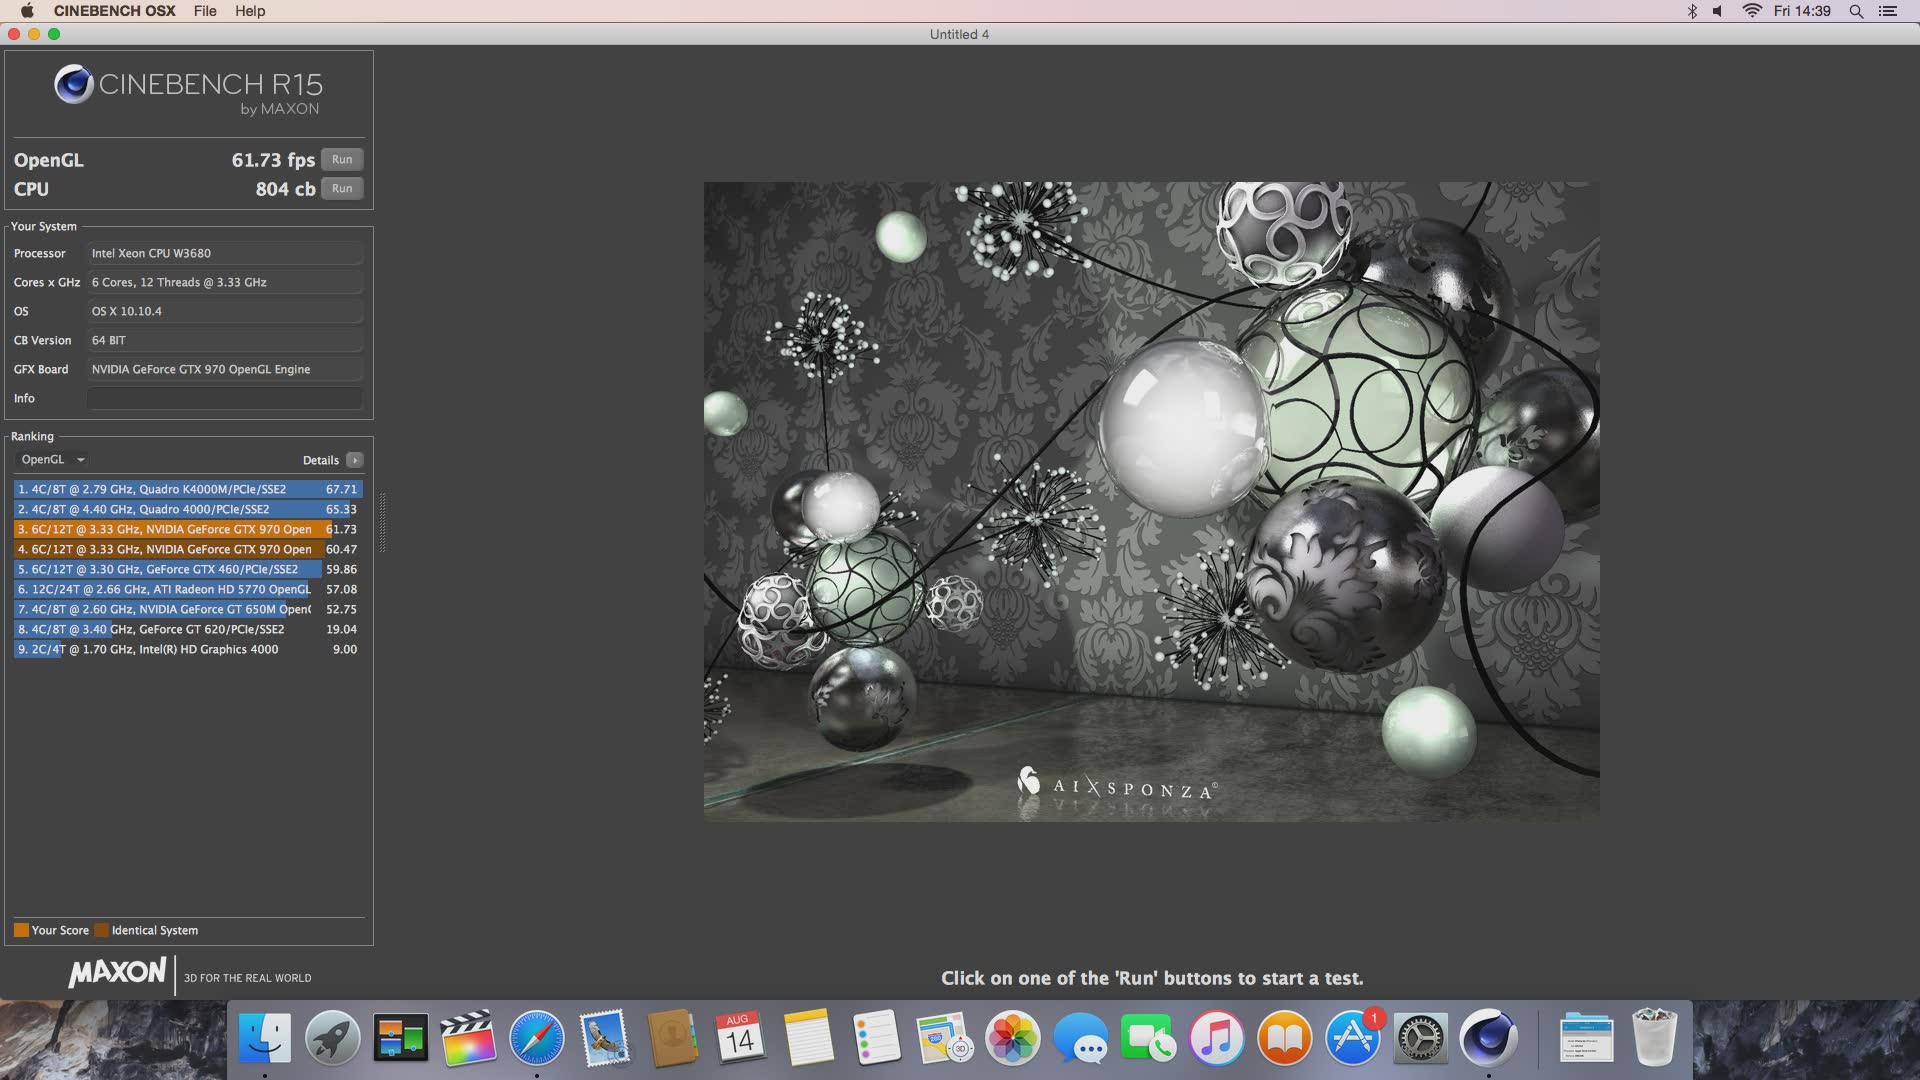Select ranking row ATI Radeon HD 5770

click(x=188, y=589)
